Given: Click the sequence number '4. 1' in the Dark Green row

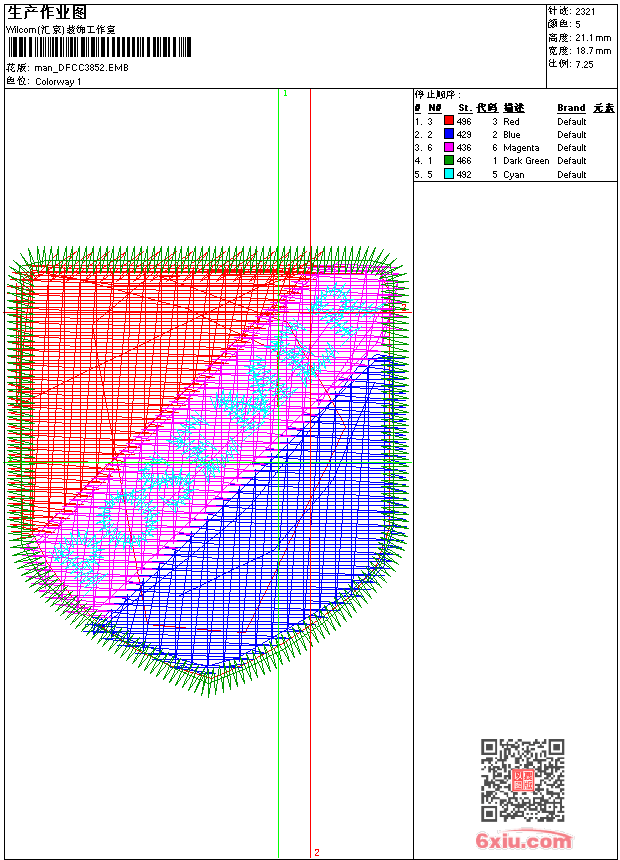Looking at the screenshot, I should 424,161.
